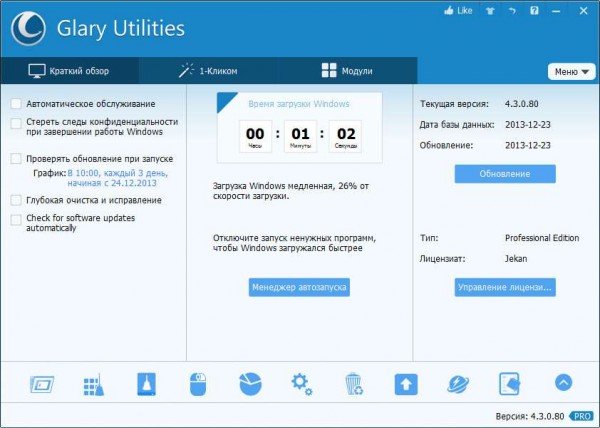Toggle Check for software updates automatically
The width and height of the screenshot is (600, 428).
click(16, 220)
